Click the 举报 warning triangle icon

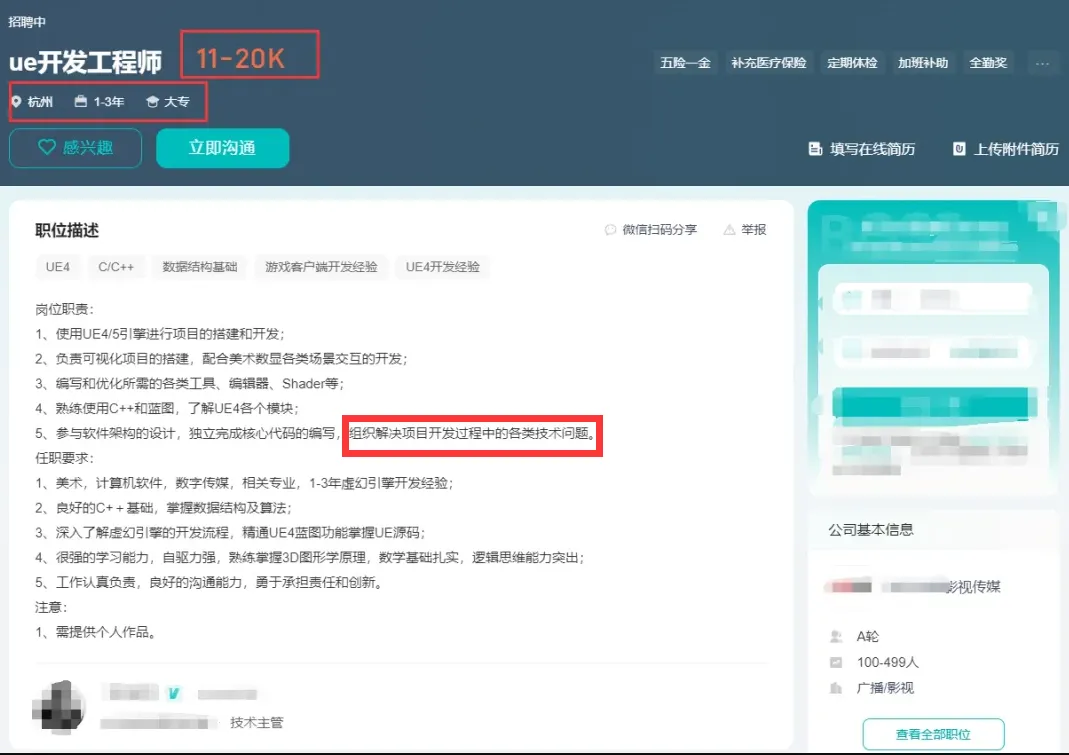[x=729, y=230]
